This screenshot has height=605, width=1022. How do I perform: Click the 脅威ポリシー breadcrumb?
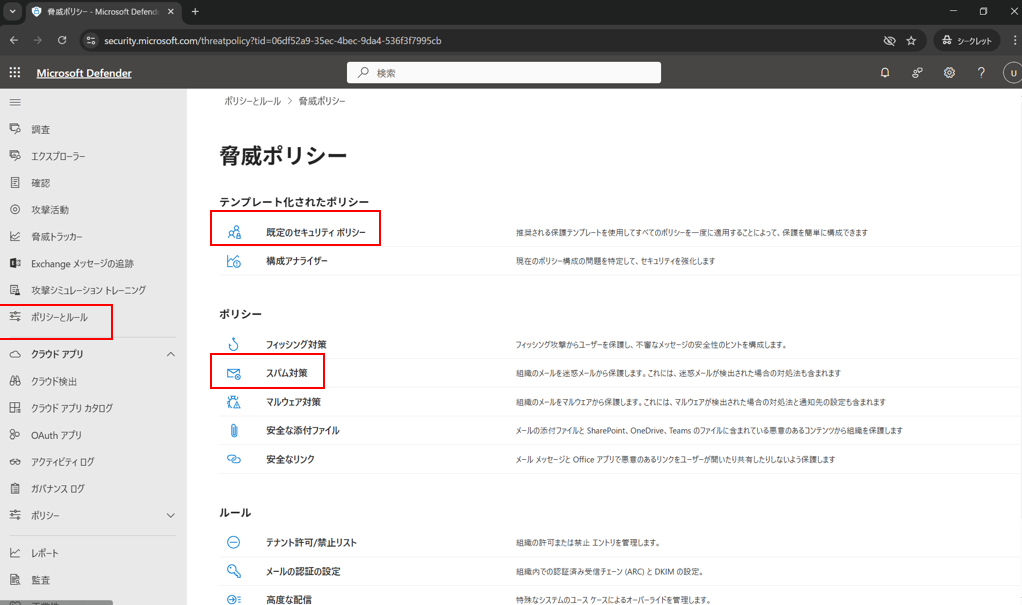click(322, 101)
